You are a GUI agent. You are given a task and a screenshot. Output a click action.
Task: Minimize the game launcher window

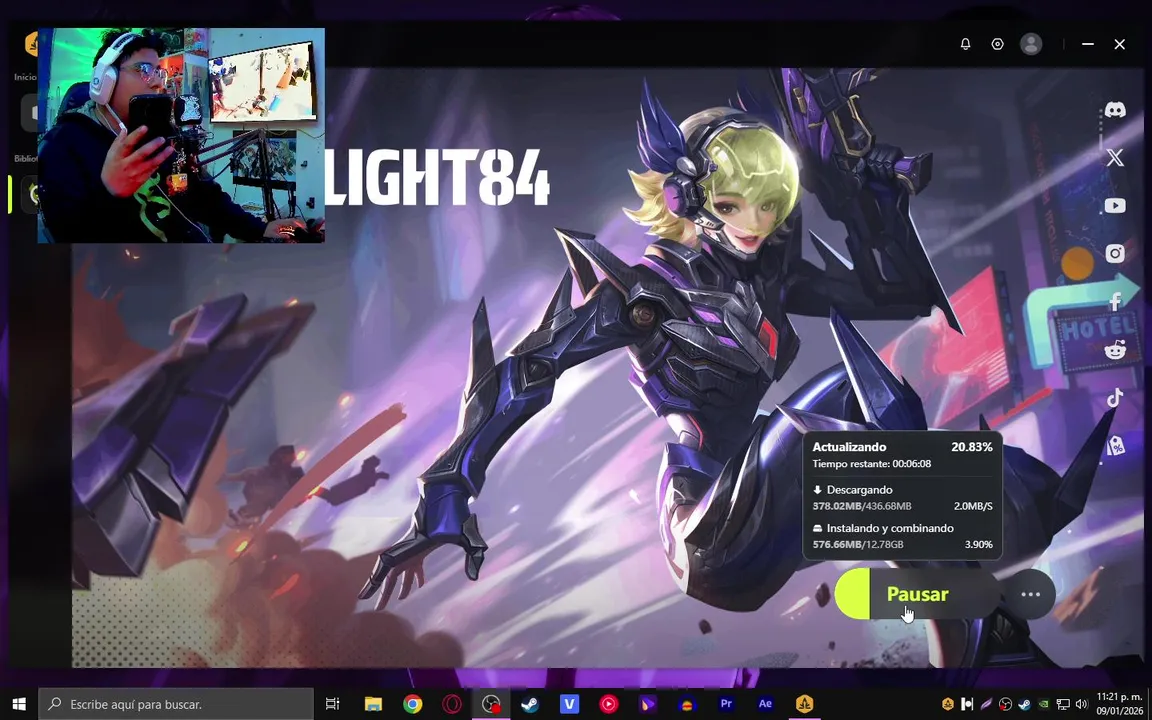pos(1087,44)
